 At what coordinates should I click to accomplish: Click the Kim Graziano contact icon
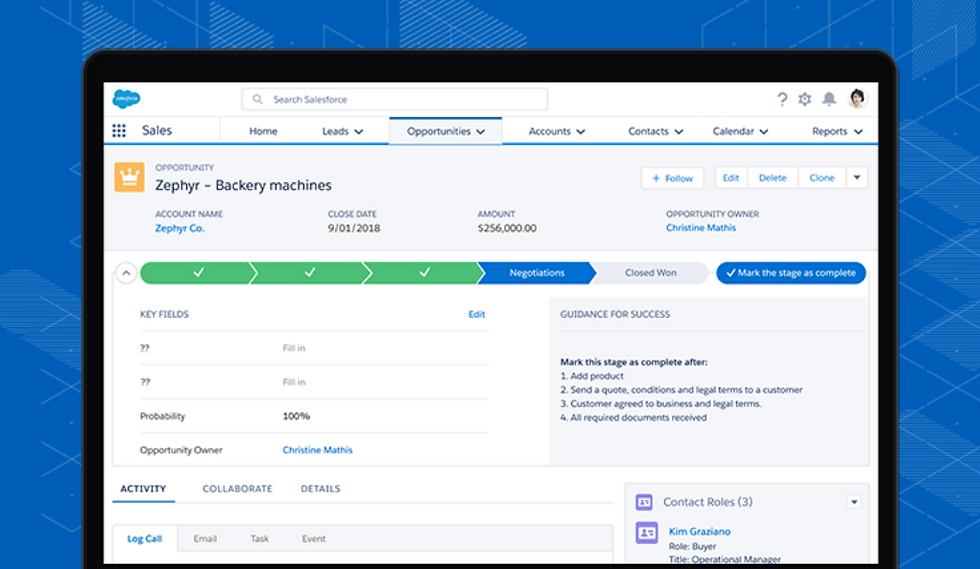646,533
